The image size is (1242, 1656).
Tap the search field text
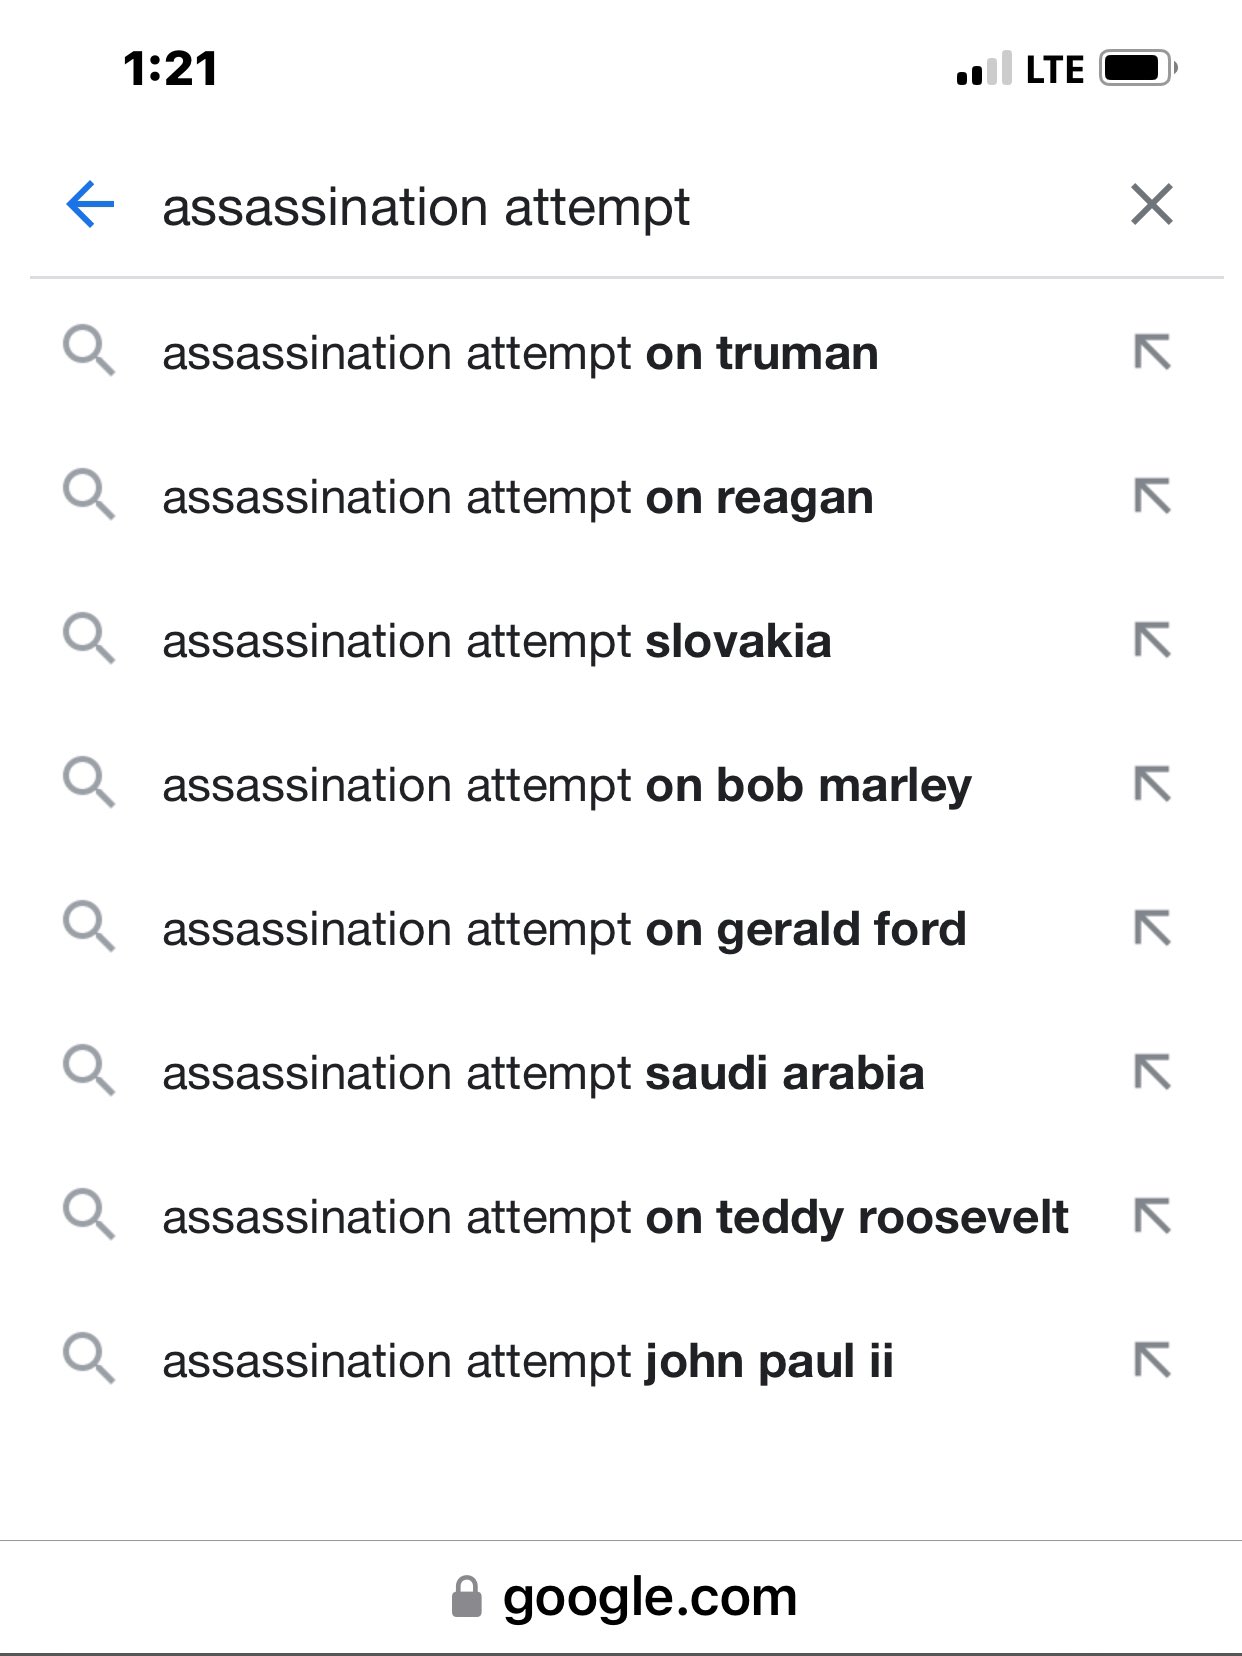(x=426, y=208)
